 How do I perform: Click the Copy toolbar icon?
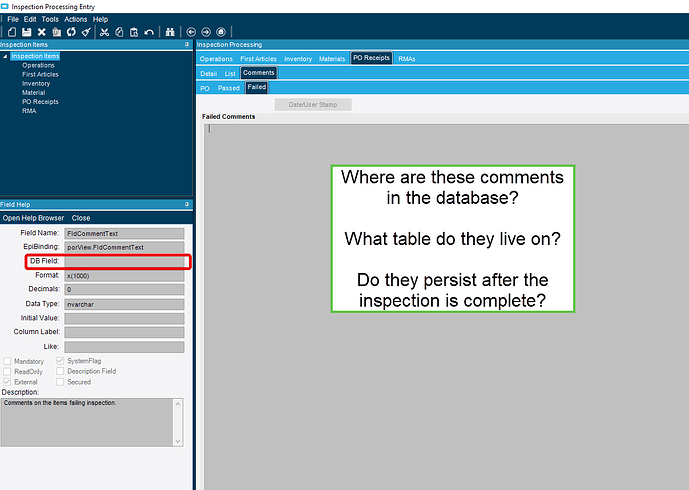coord(119,32)
